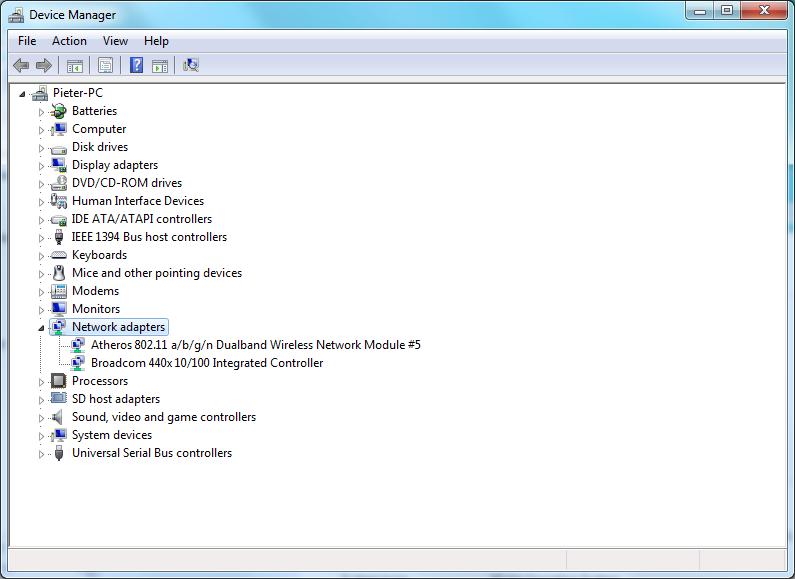The height and width of the screenshot is (579, 795).
Task: Select the Pieter-PC label
Action: click(78, 93)
